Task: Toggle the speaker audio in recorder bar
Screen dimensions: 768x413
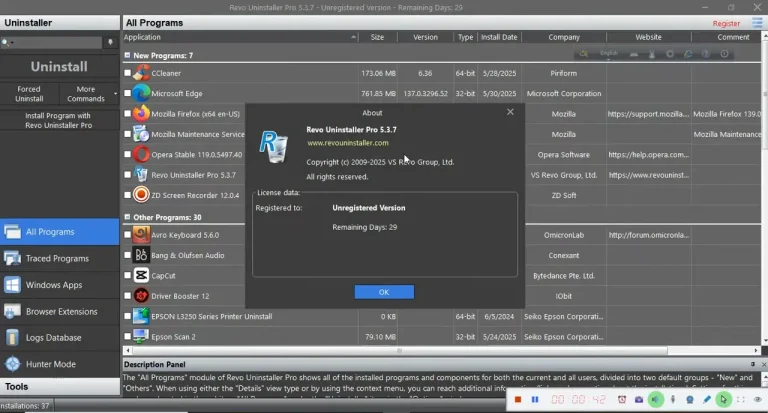Action: point(656,400)
